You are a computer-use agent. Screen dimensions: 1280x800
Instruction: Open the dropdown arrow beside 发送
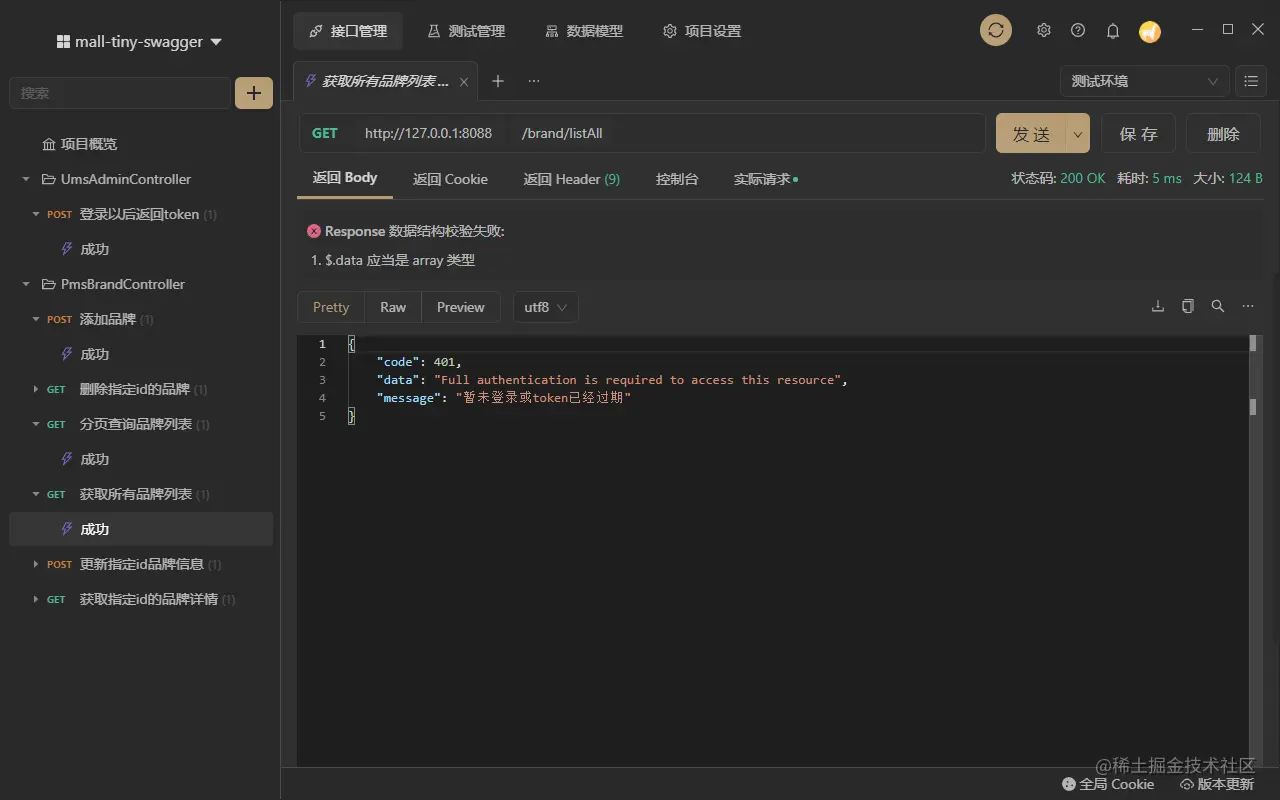[x=1078, y=133]
